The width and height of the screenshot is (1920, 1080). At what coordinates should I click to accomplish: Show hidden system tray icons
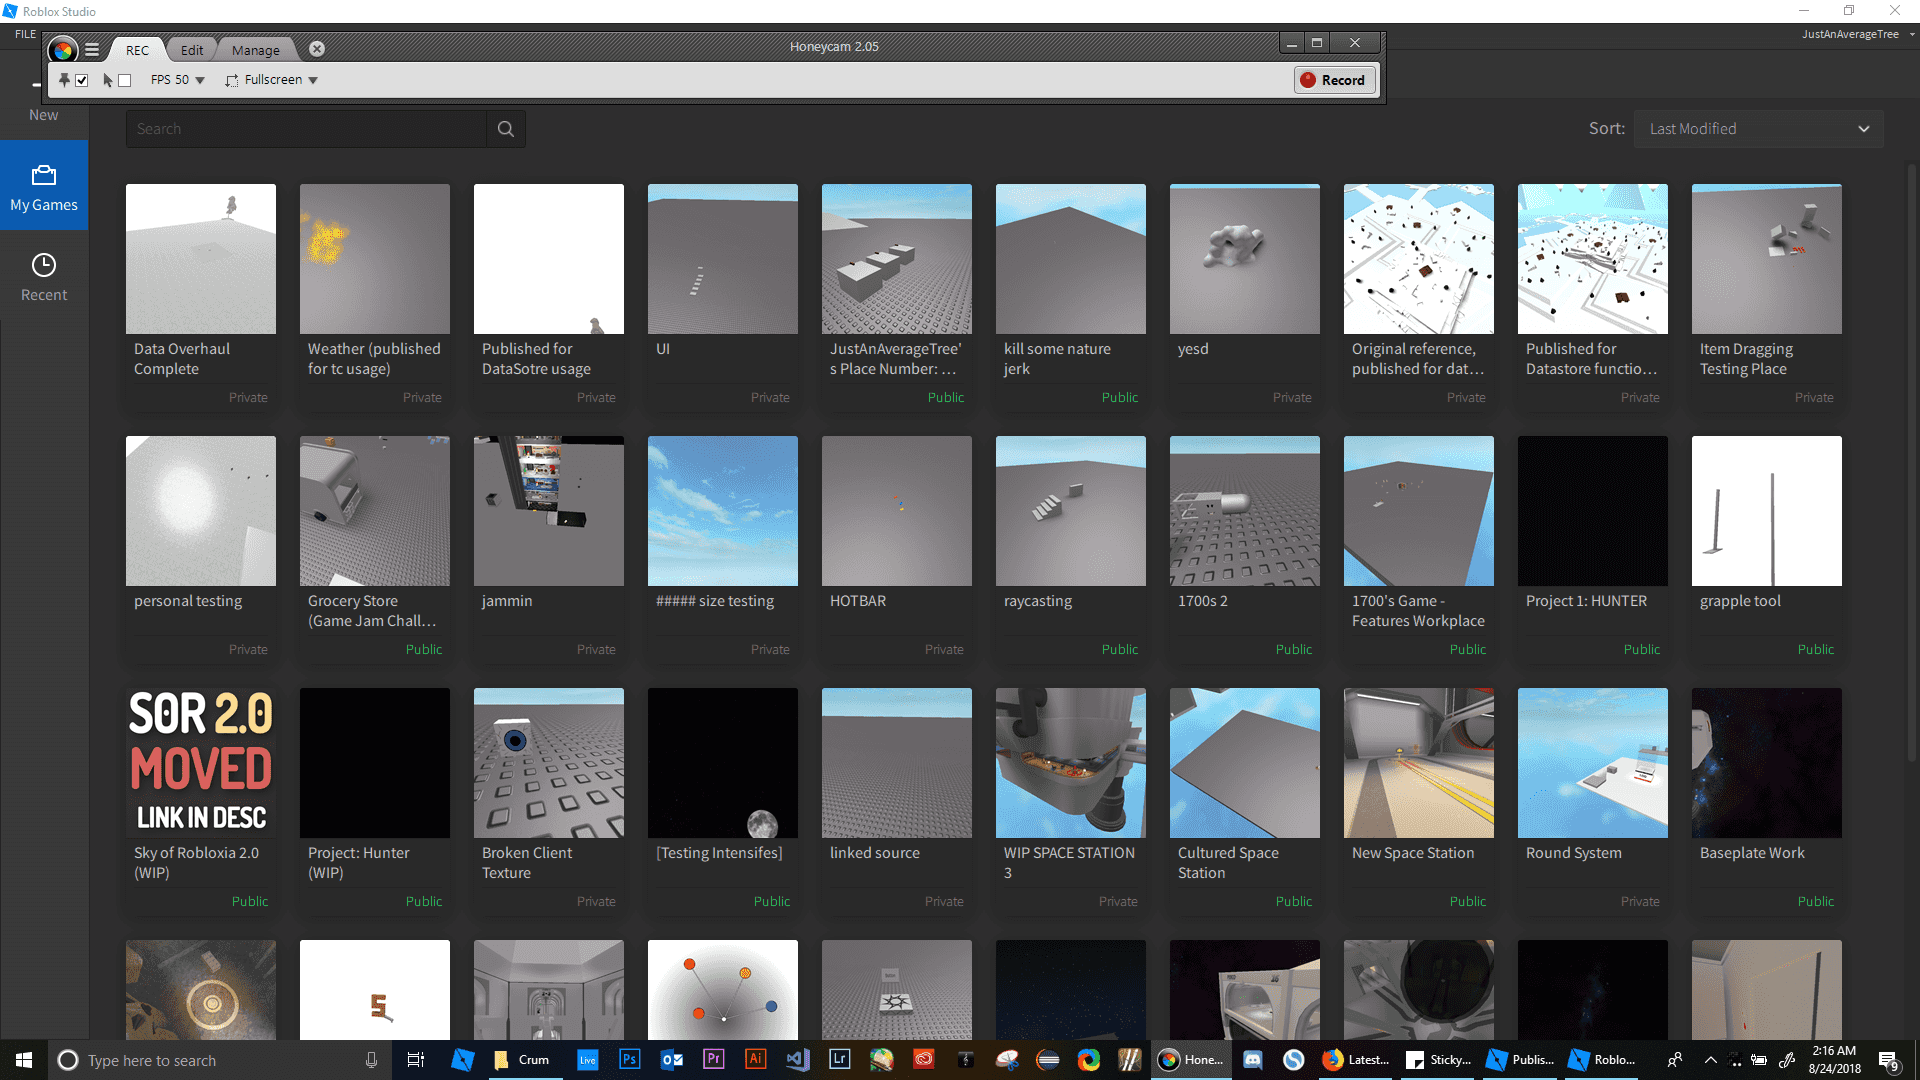(x=1710, y=1060)
